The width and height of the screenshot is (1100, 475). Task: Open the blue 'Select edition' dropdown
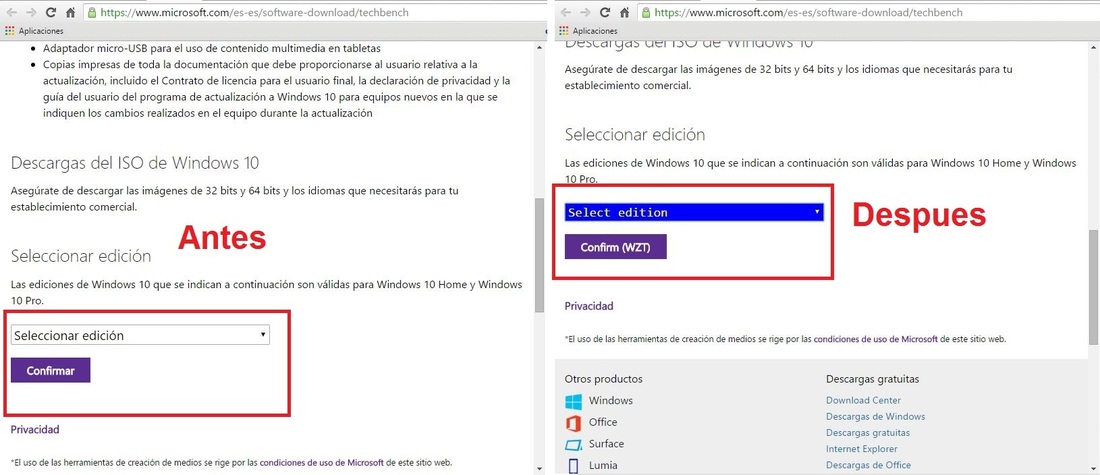click(x=694, y=213)
